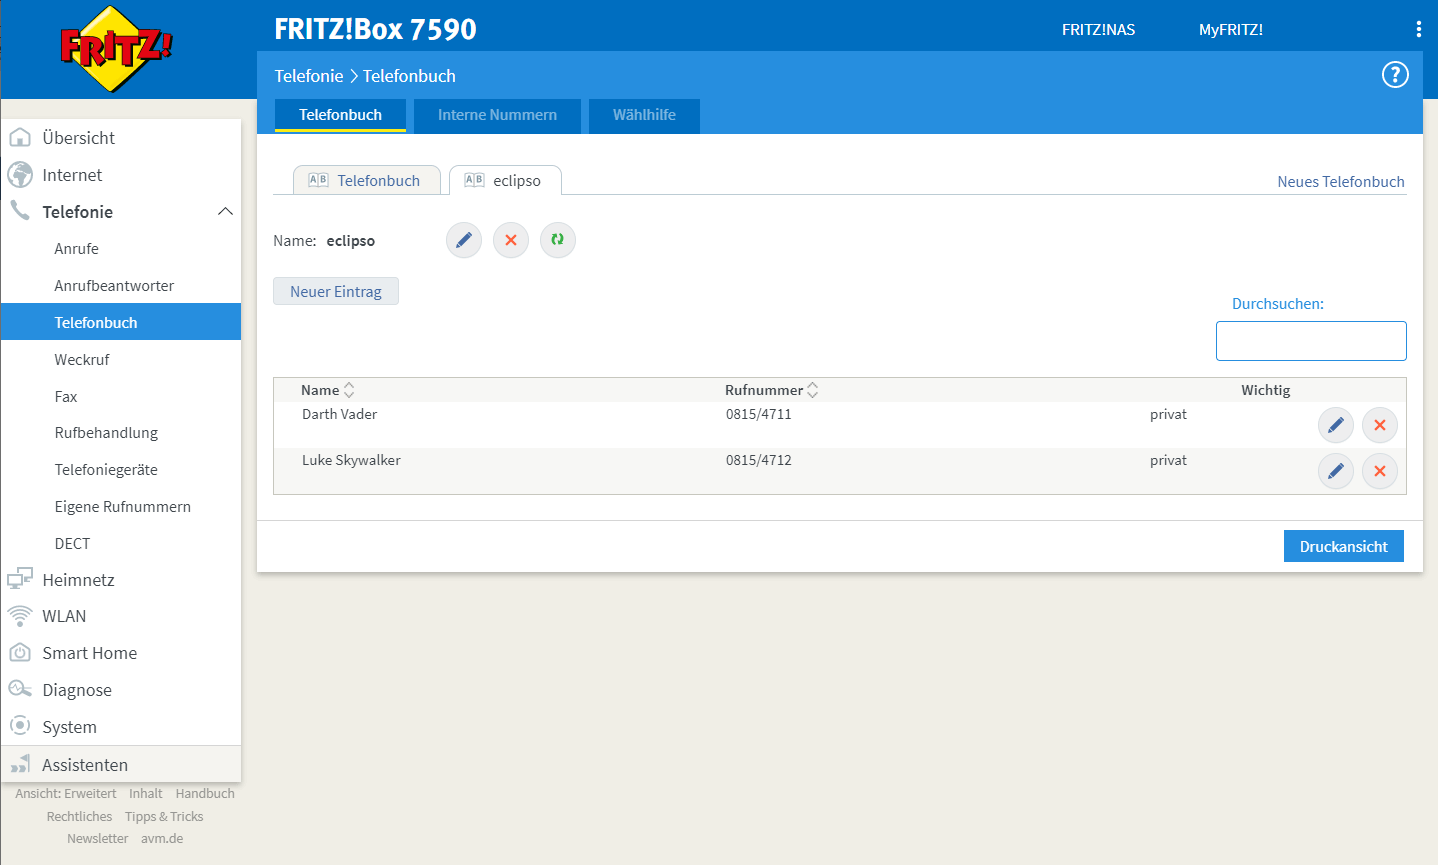This screenshot has width=1438, height=865.
Task: Click the address book icon on Telefonbuch tab
Action: click(318, 180)
